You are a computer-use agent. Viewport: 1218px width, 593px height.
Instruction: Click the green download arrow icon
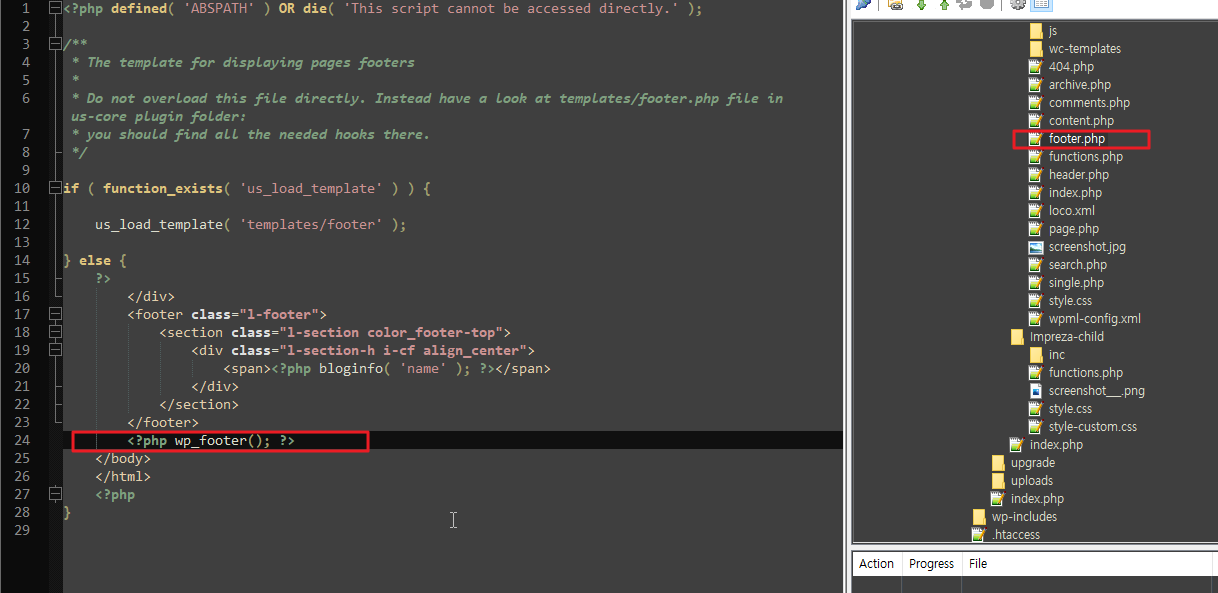click(921, 5)
